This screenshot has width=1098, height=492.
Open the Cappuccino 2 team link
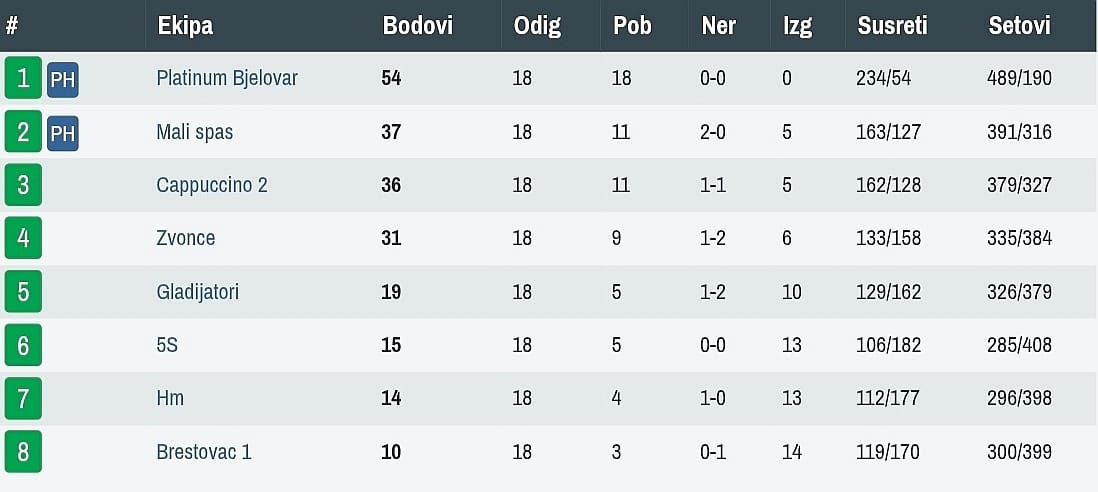(x=212, y=185)
